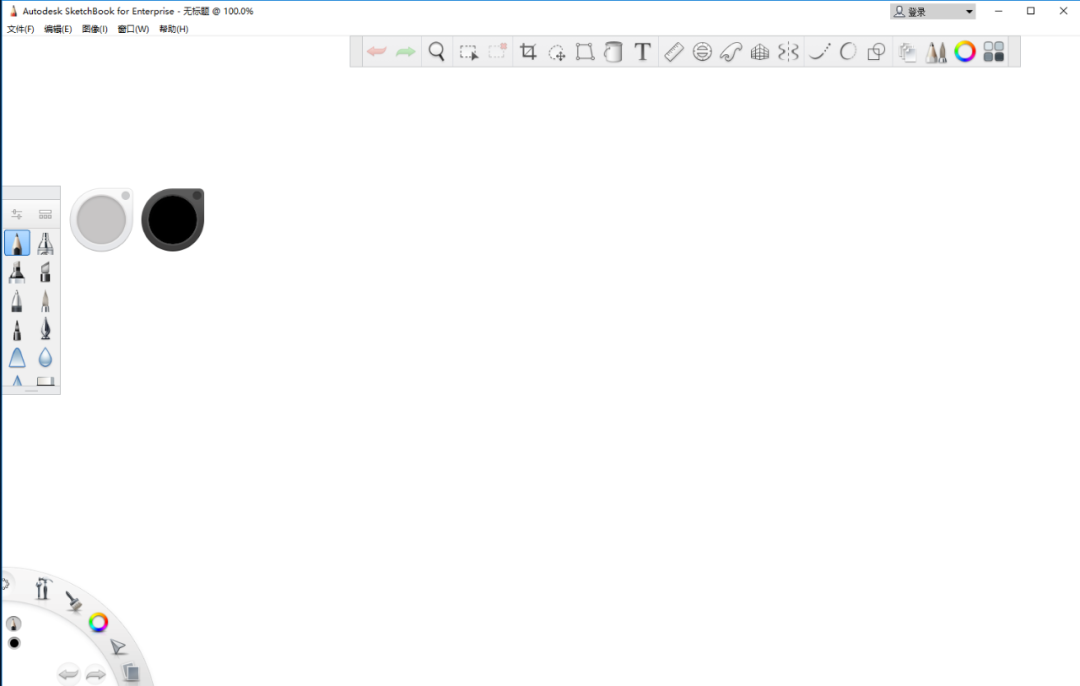
Task: Open the Layer Editor from the toolbar
Action: [908, 52]
